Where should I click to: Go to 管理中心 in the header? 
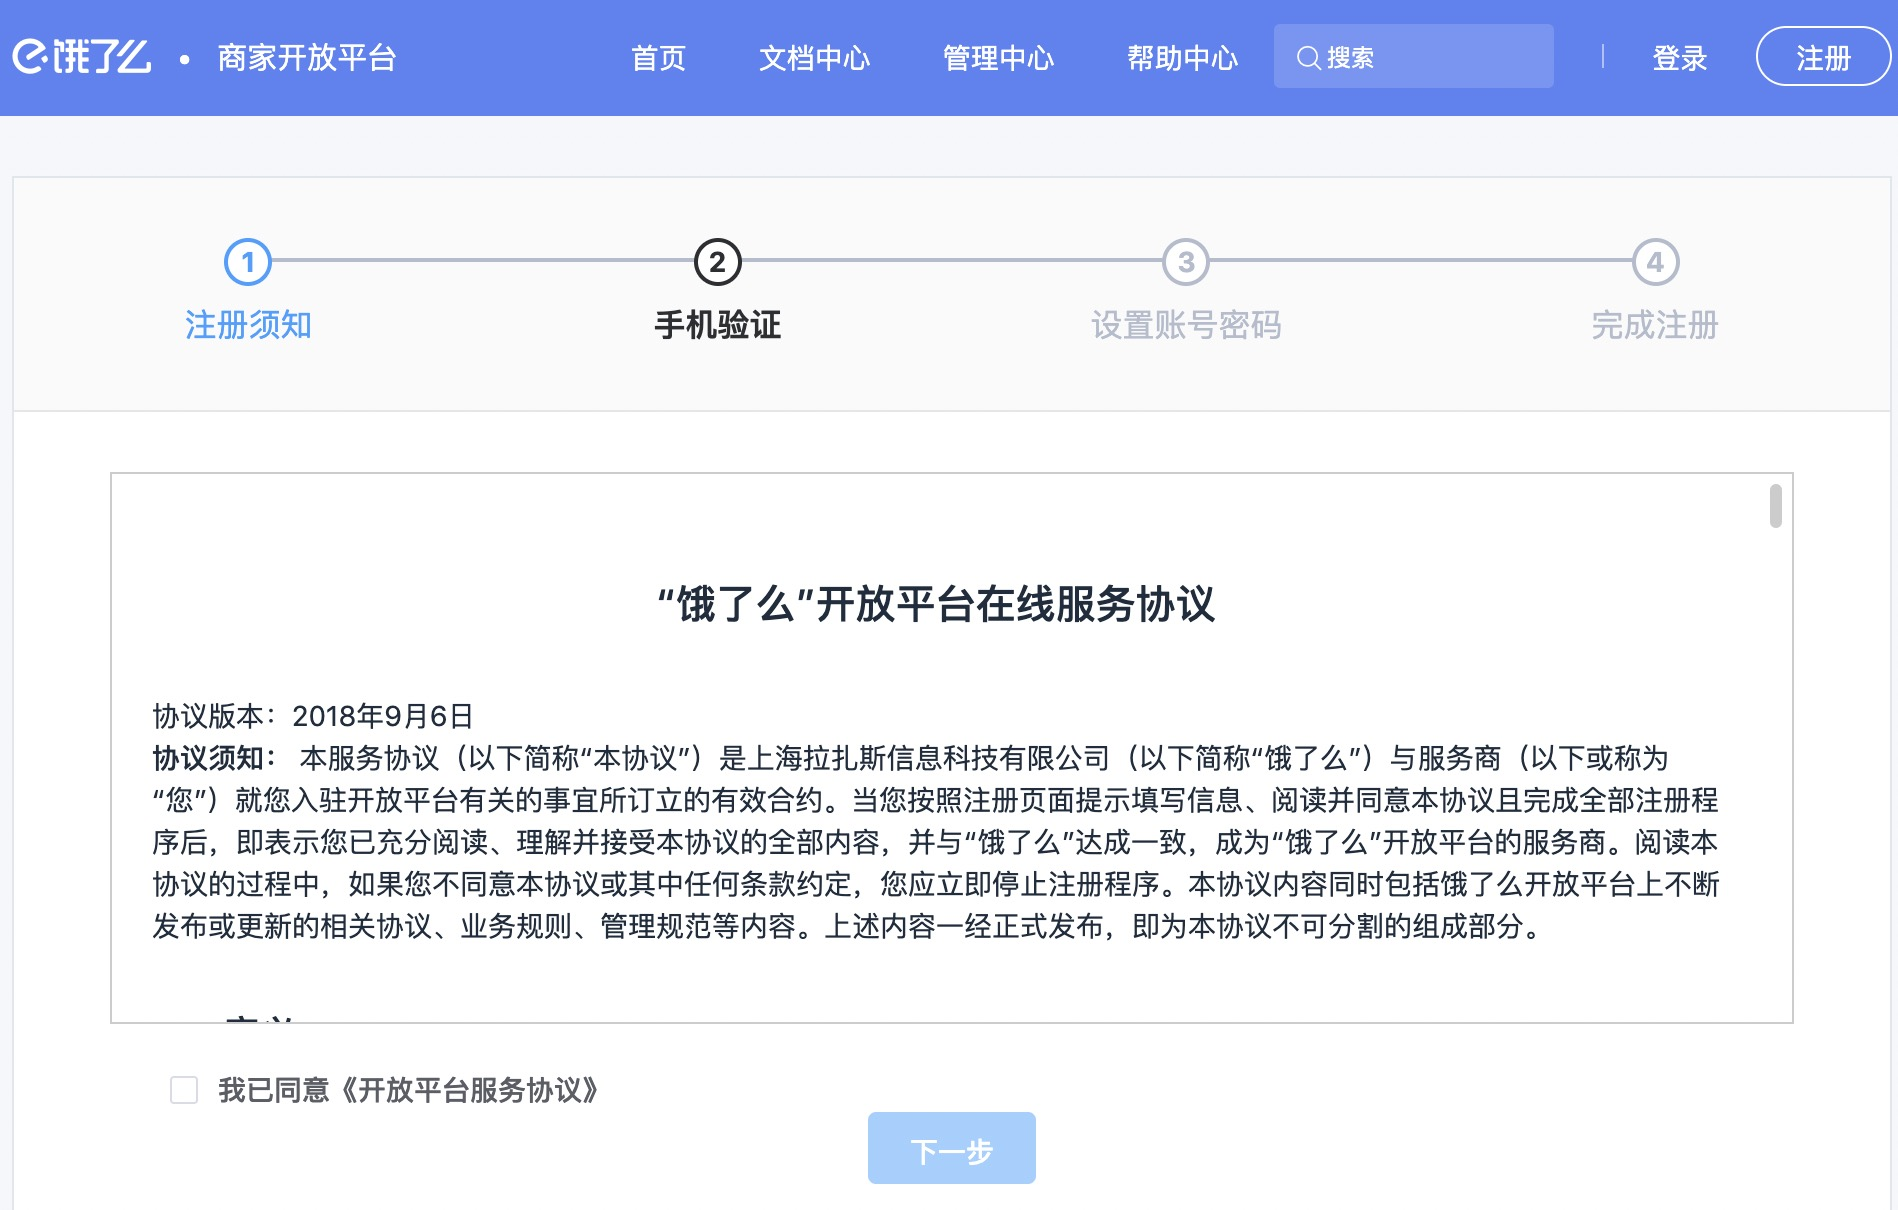998,58
